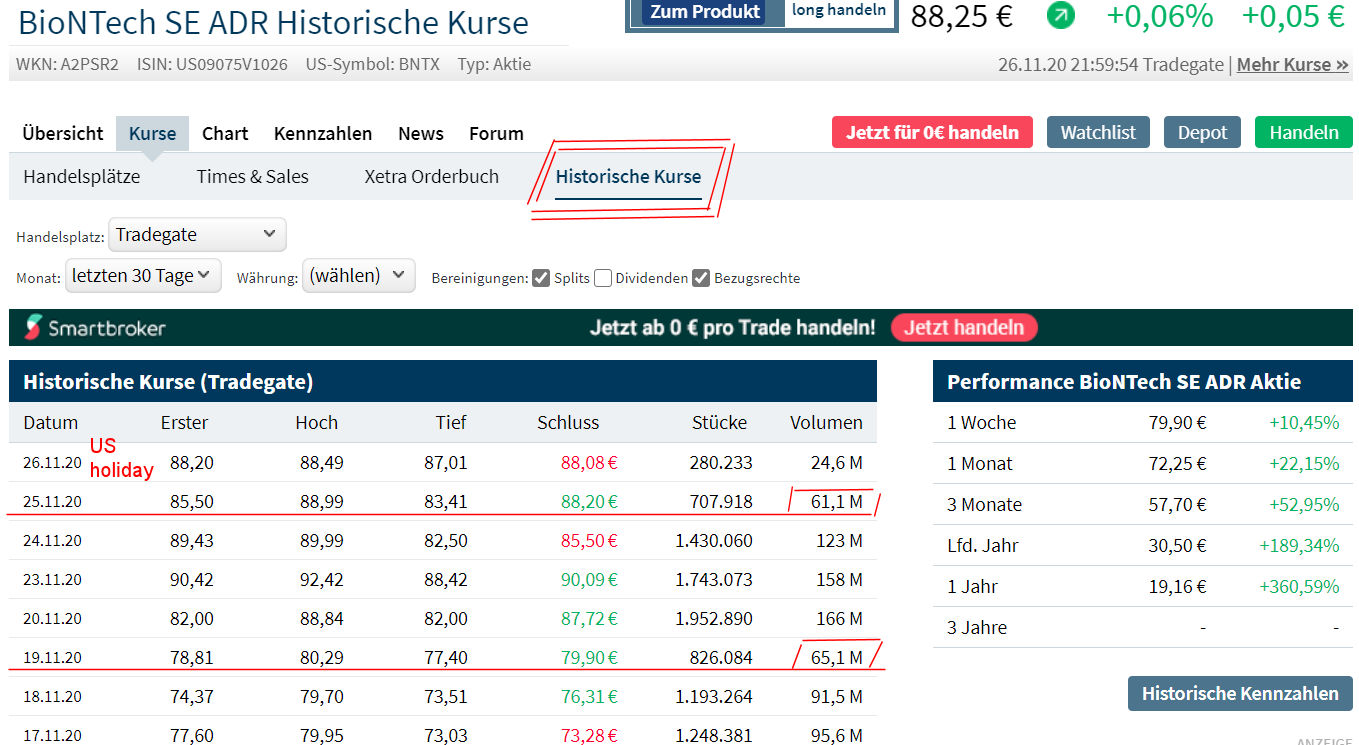The height and width of the screenshot is (745, 1359).
Task: Open the Historische Kennzahlen page
Action: point(1239,693)
